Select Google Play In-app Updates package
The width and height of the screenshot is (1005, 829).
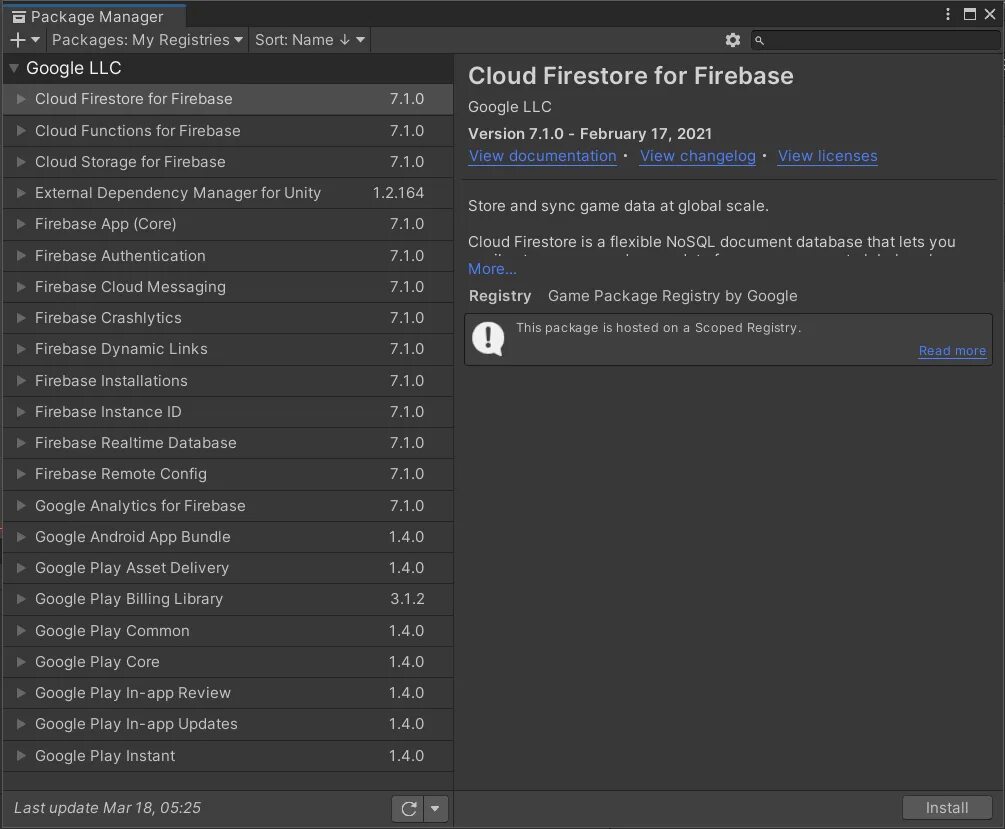[x=228, y=724]
